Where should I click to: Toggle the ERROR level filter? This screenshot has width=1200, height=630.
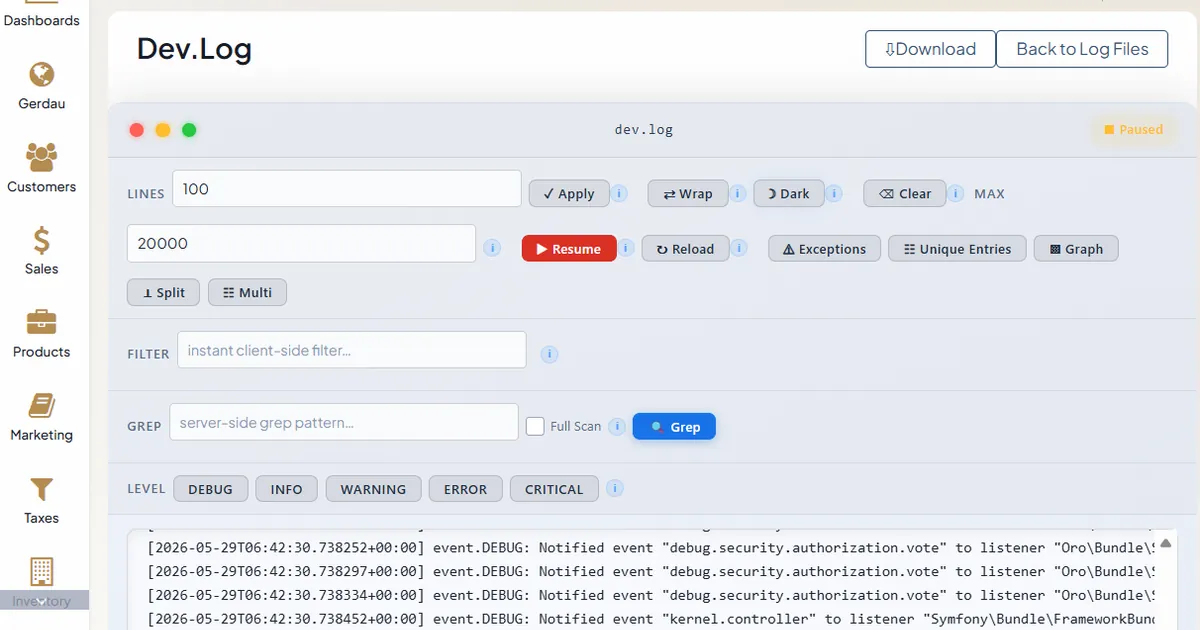(x=465, y=489)
